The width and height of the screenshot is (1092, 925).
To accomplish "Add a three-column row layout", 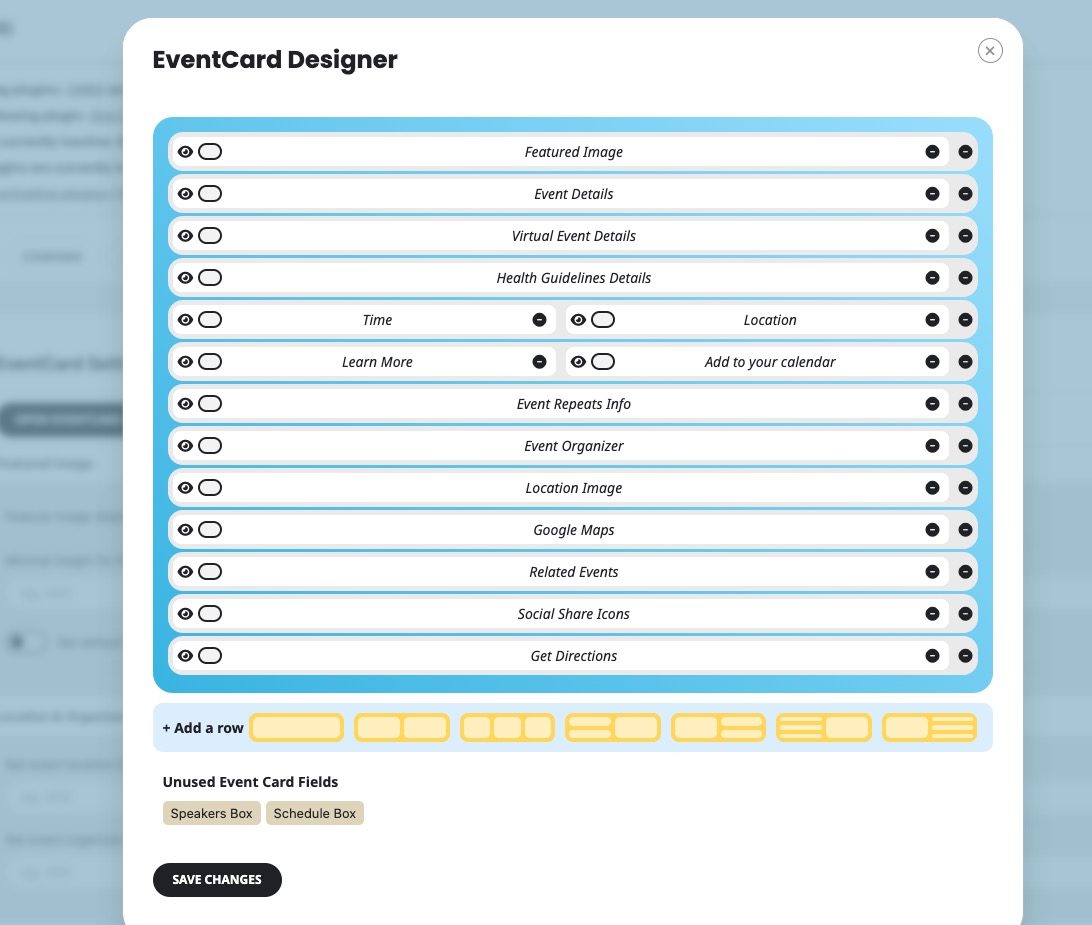I will pos(508,728).
